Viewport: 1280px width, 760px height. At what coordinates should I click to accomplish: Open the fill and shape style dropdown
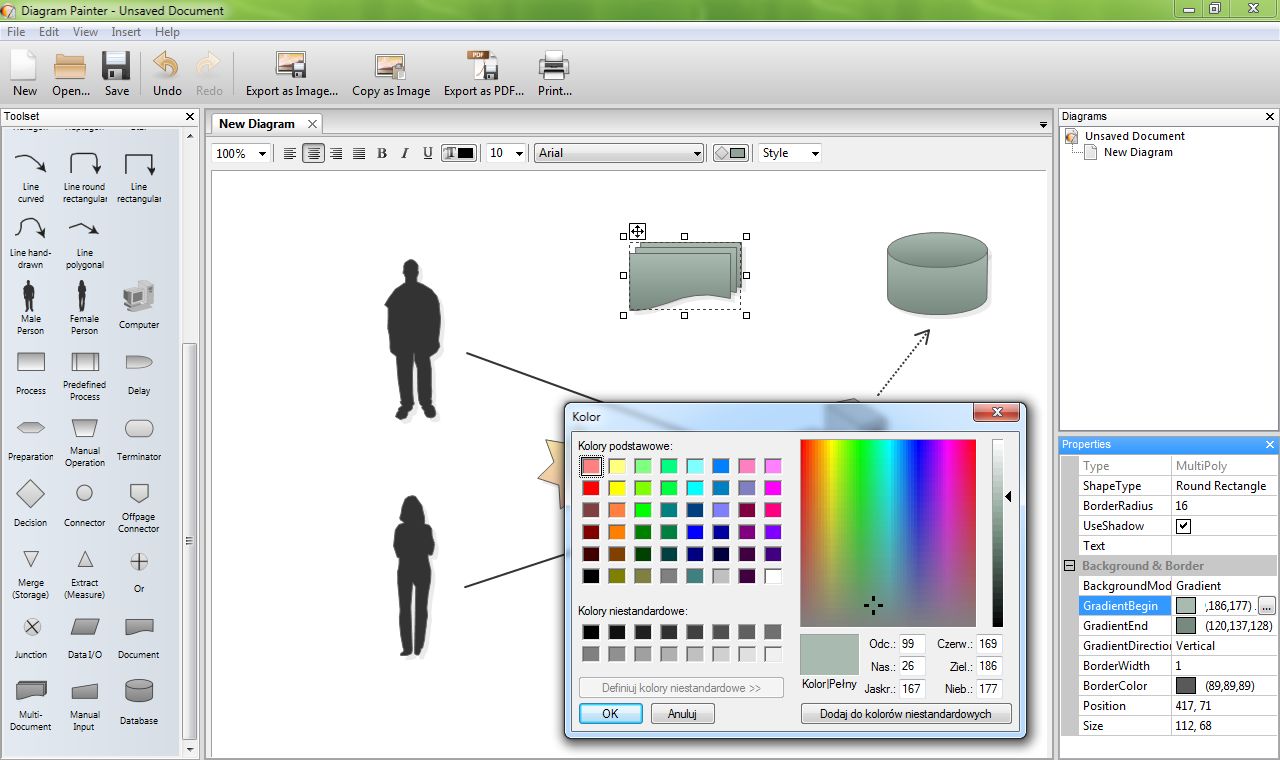[729, 153]
